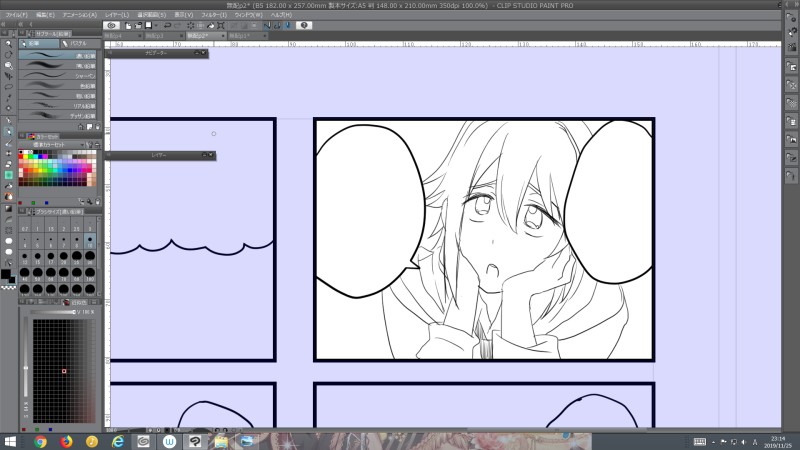Switch to the p4 canvas tab
The width and height of the screenshot is (800, 450).
tap(123, 36)
